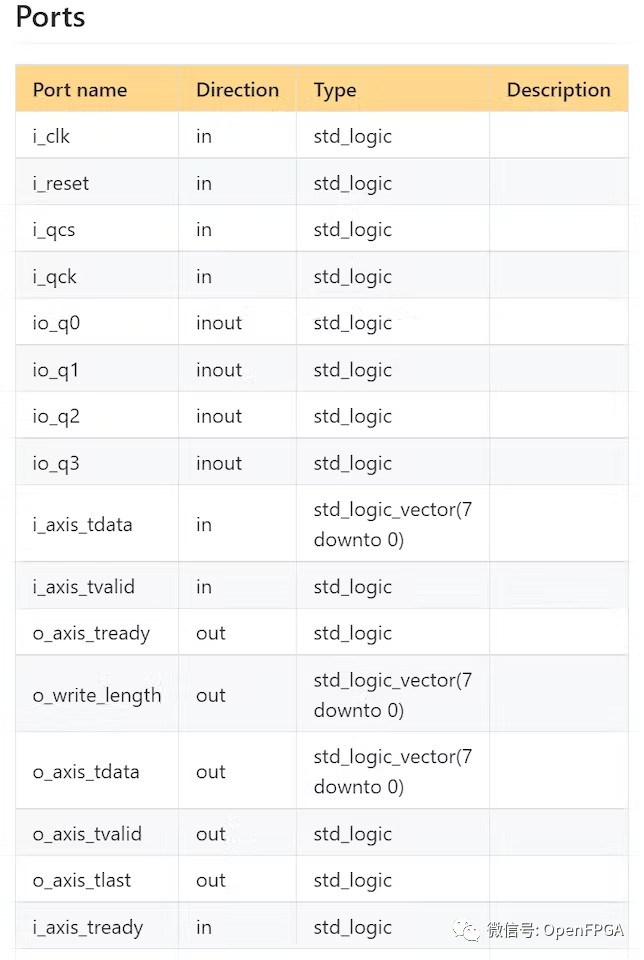Click the i_reset port name cell
This screenshot has width=644, height=960.
point(97,182)
